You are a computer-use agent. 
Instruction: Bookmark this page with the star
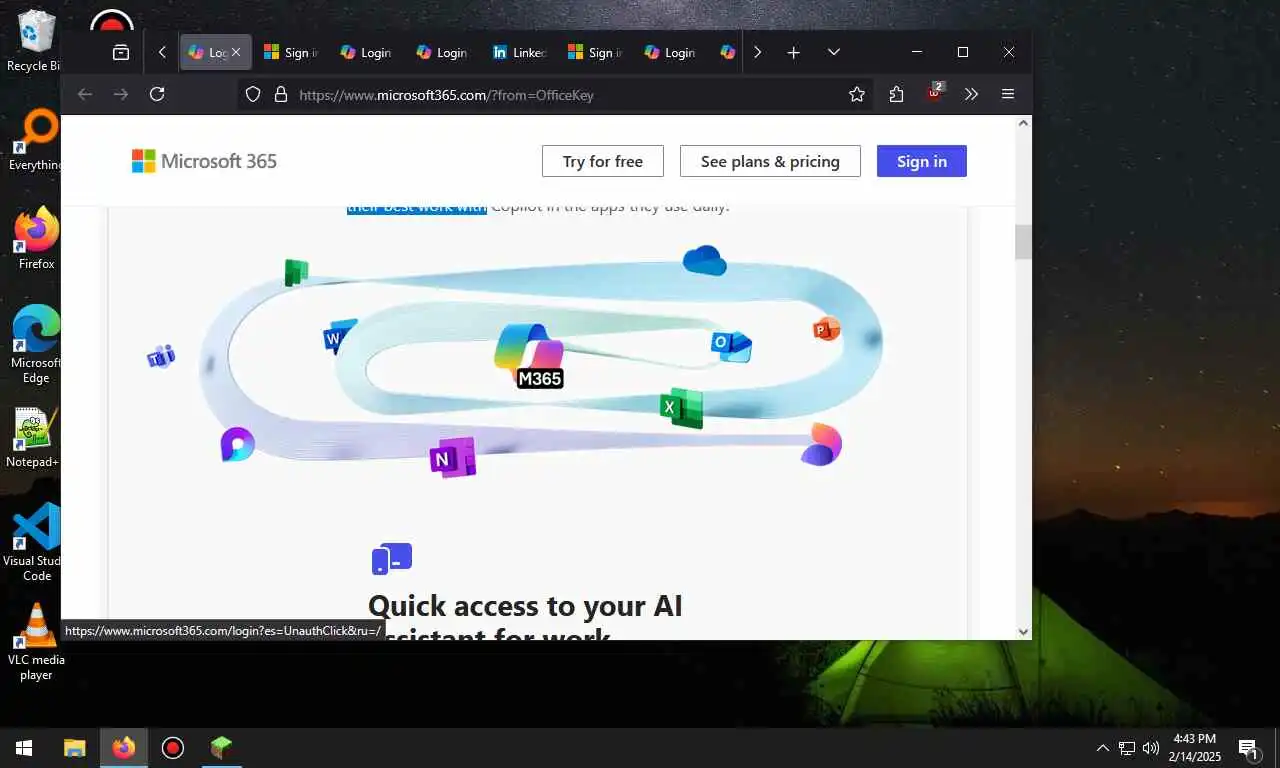click(x=857, y=94)
